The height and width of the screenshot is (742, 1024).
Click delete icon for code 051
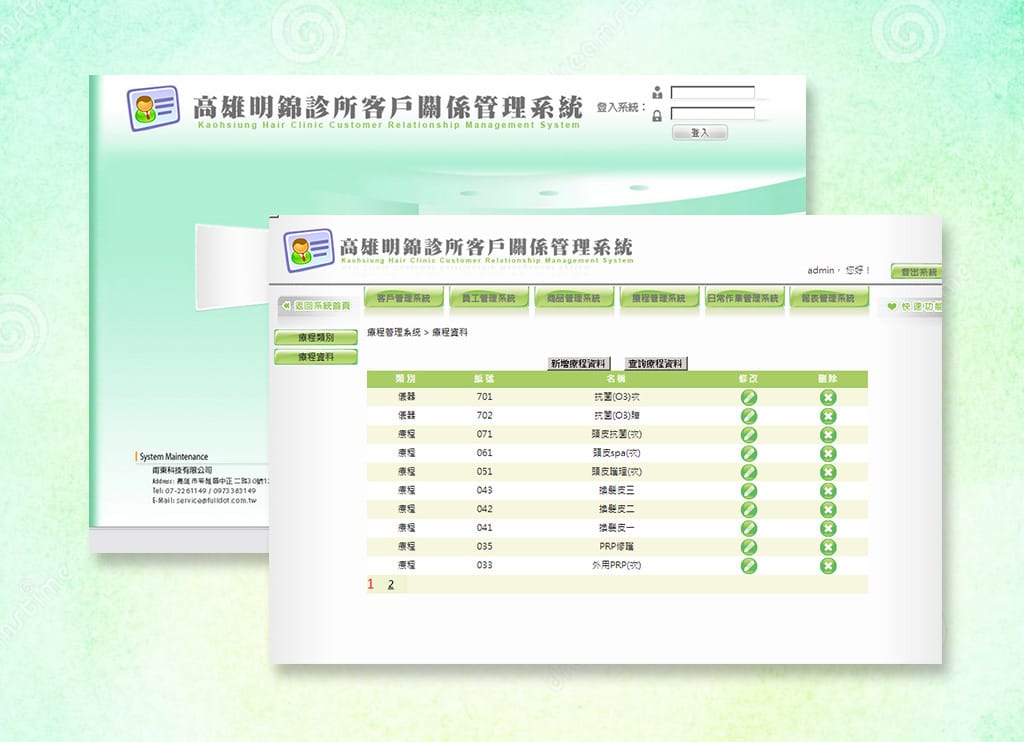(828, 472)
